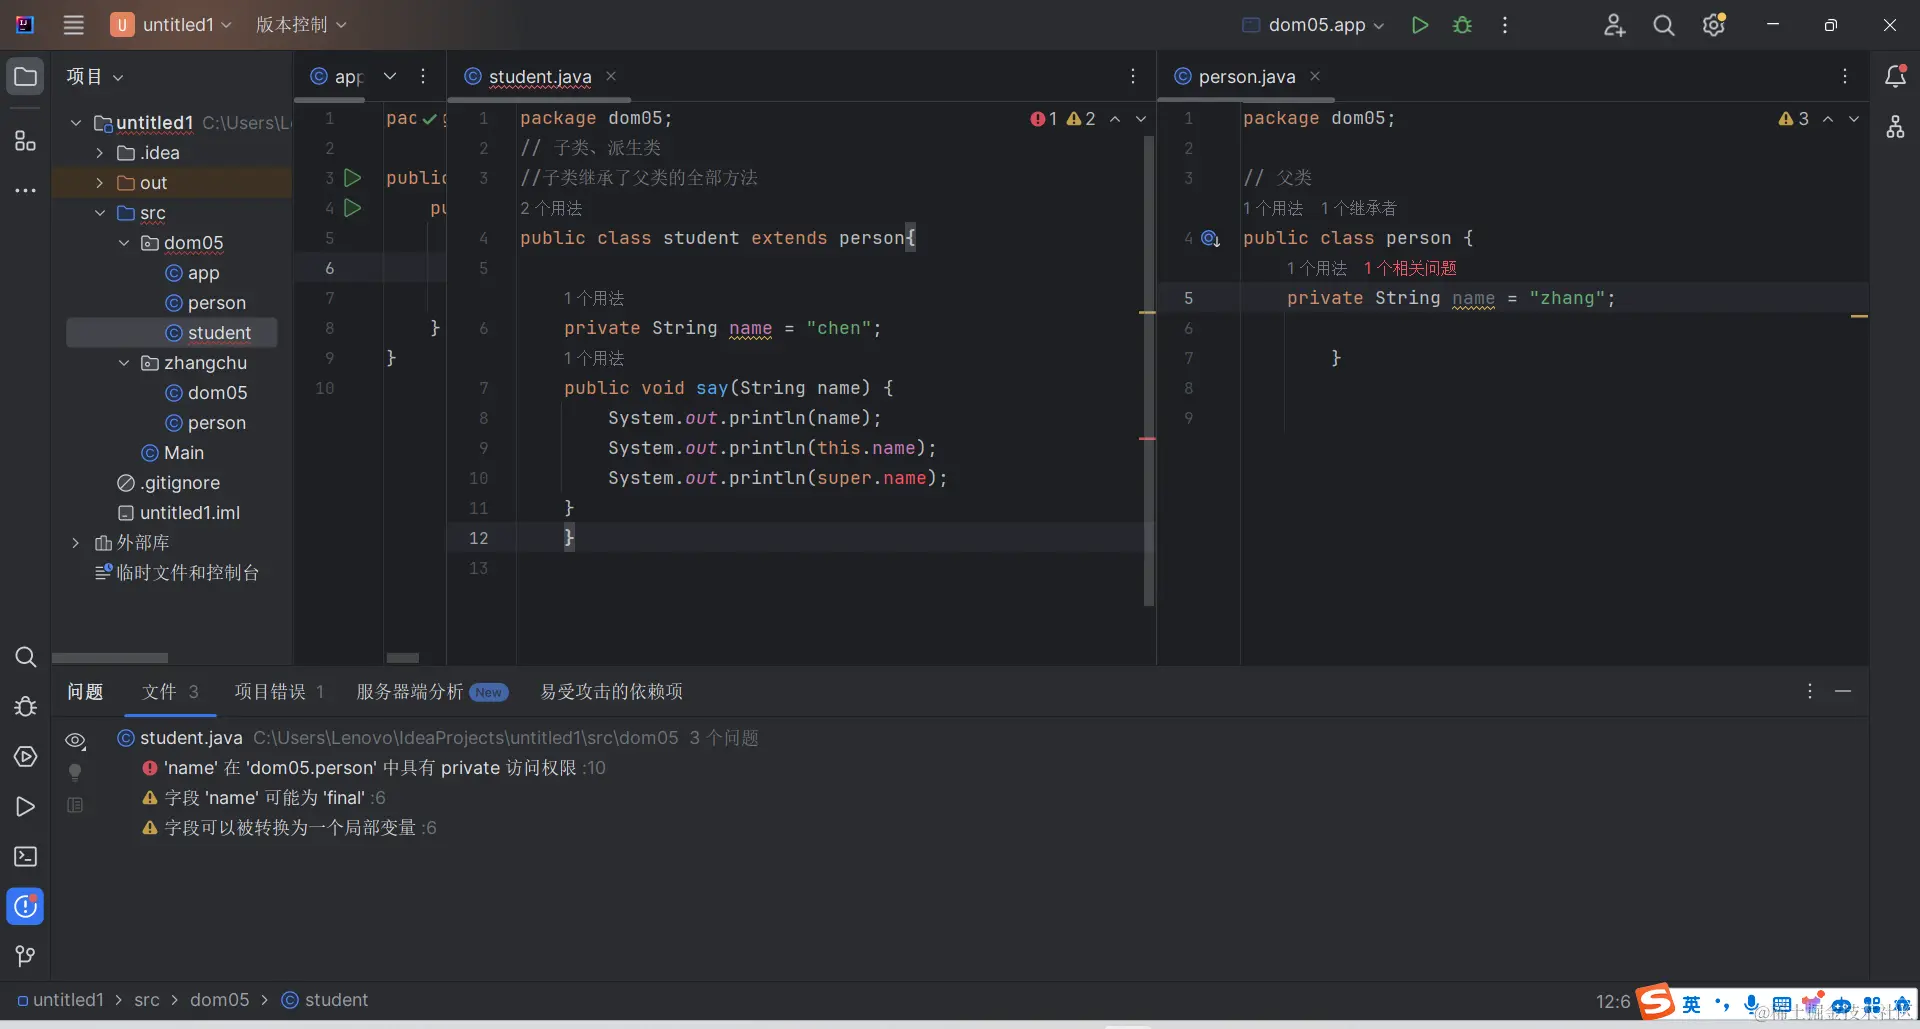
Task: Open student.java tab options menu
Action: point(1132,76)
